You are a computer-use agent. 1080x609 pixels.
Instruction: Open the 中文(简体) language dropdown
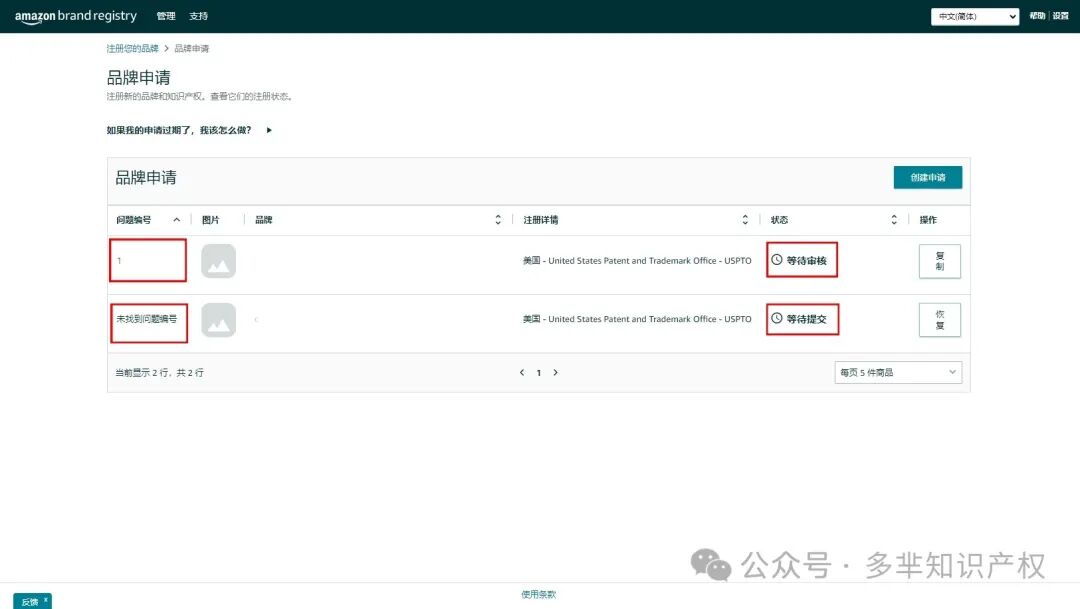[x=975, y=17]
